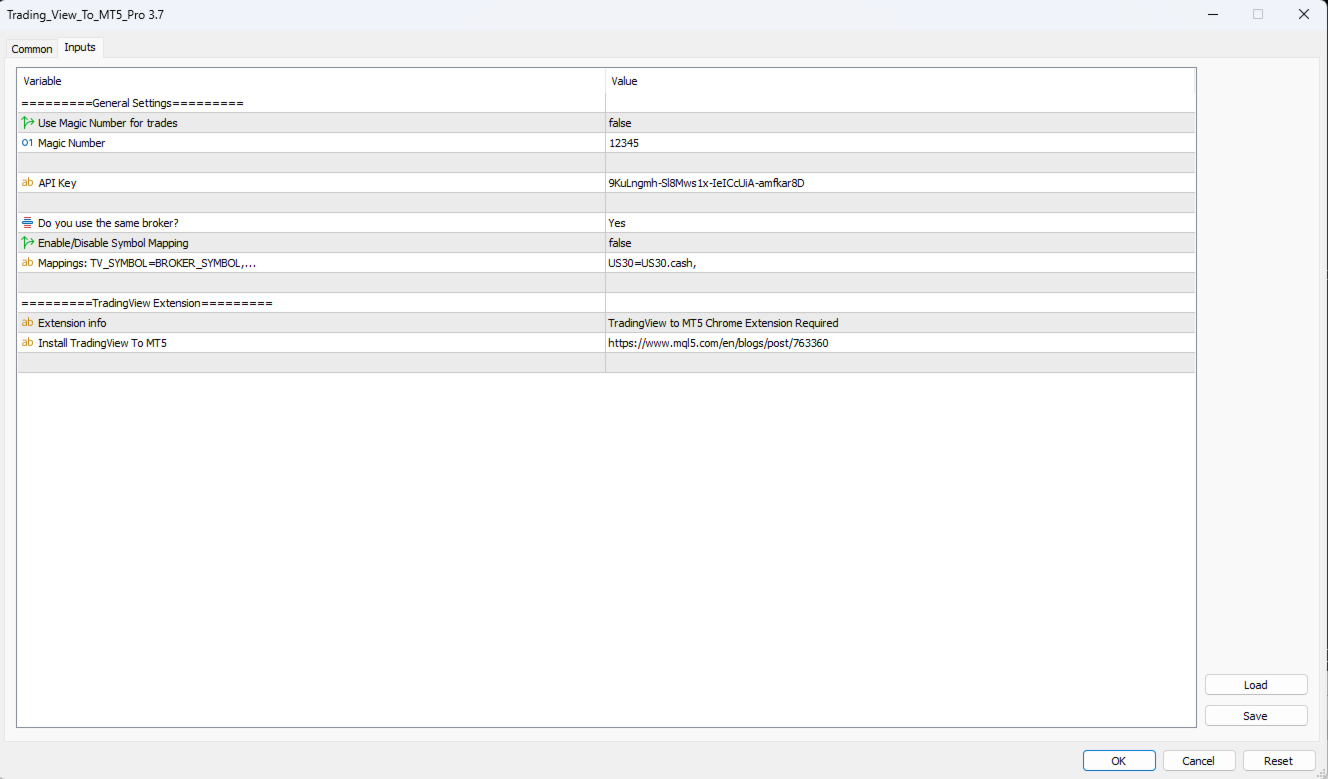This screenshot has height=779, width=1328.
Task: Switch to the Common tab
Action: (32, 49)
